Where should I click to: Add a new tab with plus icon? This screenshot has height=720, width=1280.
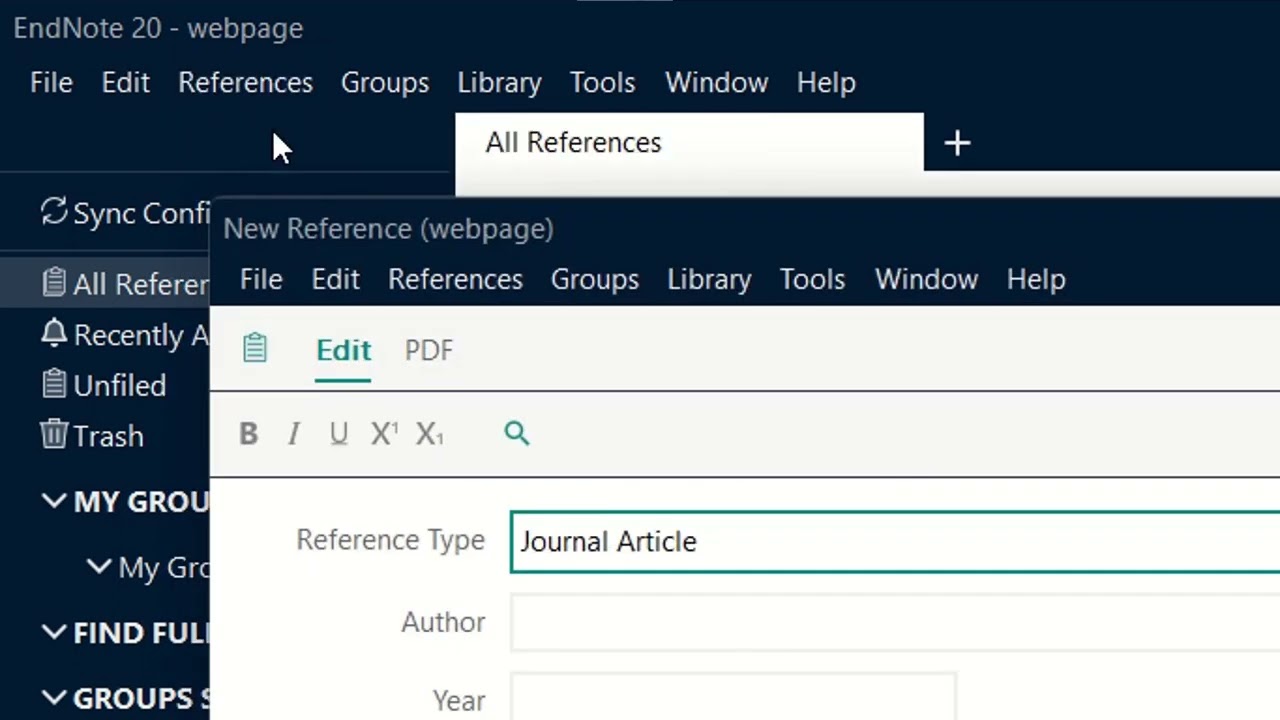pos(957,143)
